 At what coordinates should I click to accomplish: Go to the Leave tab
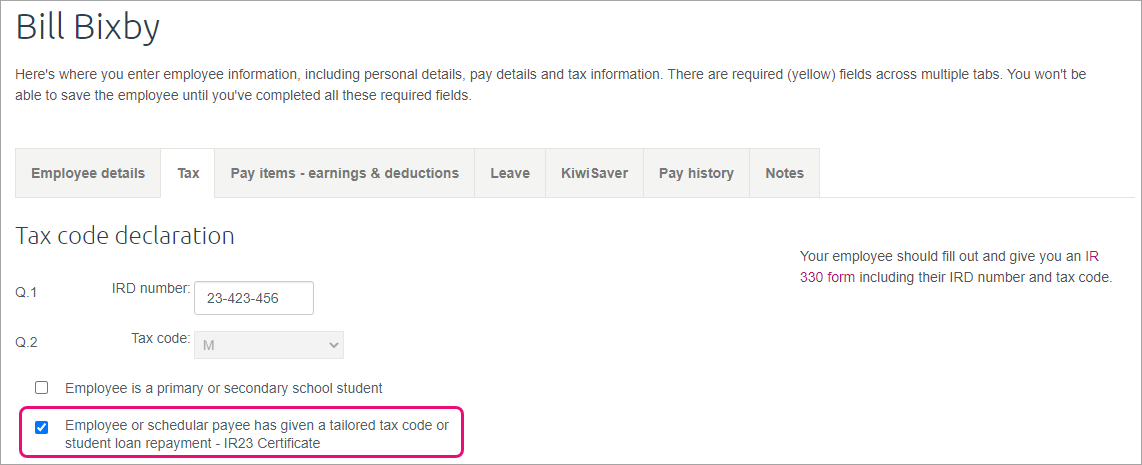click(510, 173)
